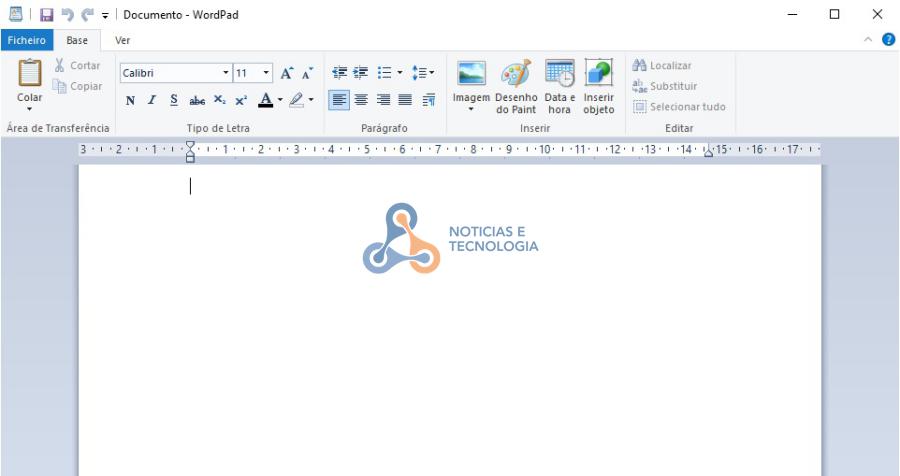Screen dimensions: 900x476
Task: Align text left
Action: 339,100
